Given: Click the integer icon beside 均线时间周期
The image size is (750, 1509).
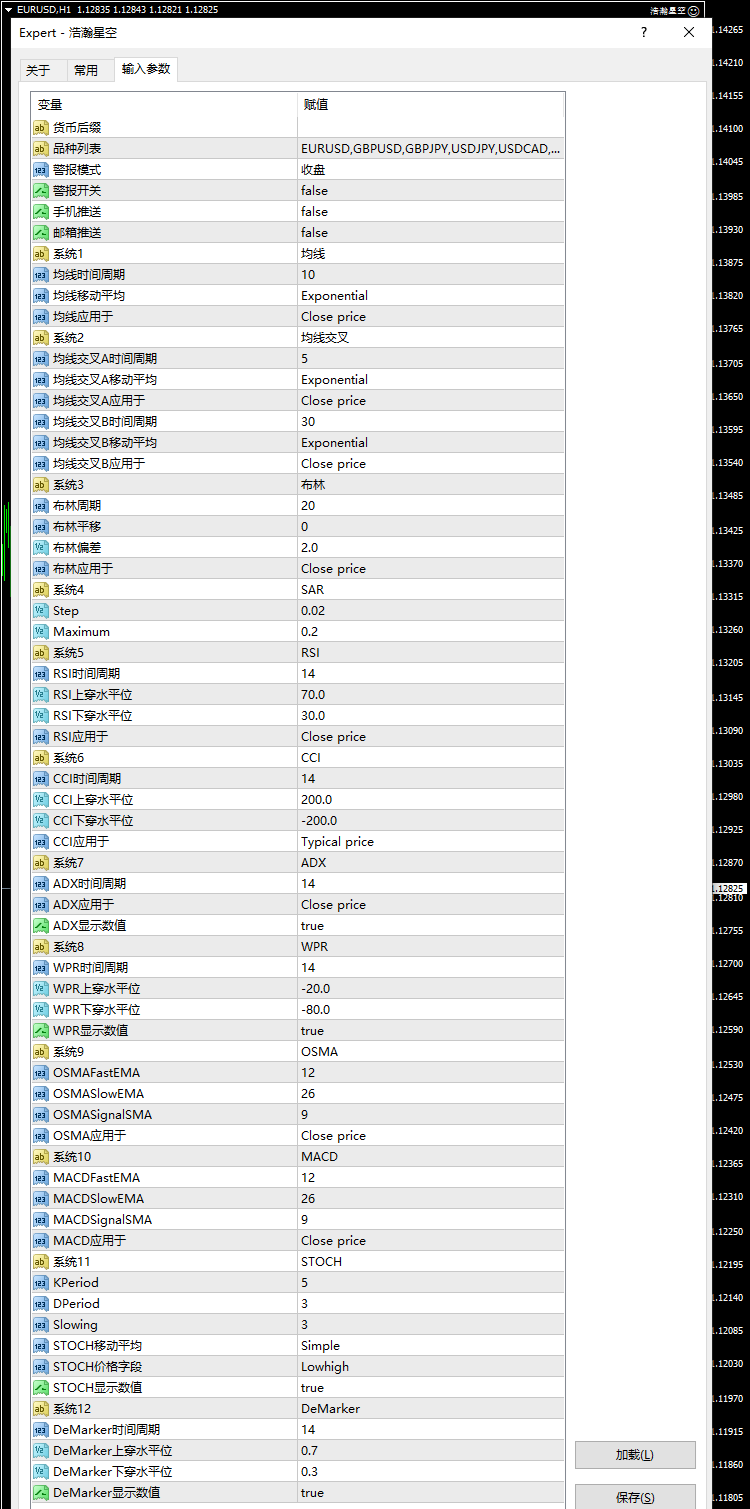Looking at the screenshot, I should pos(41,275).
